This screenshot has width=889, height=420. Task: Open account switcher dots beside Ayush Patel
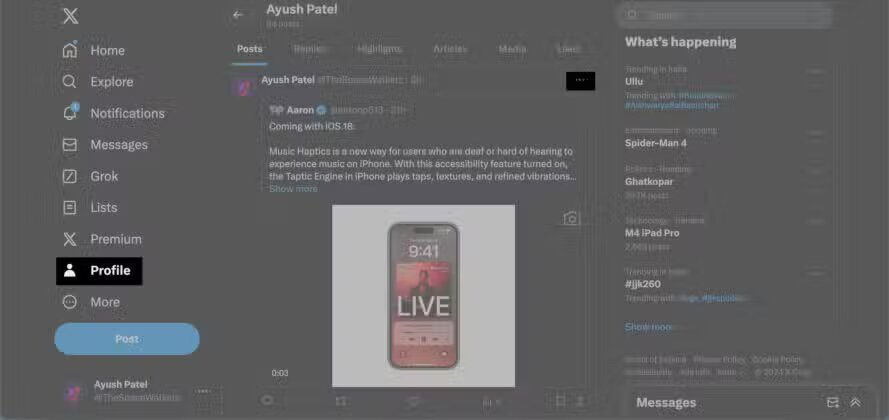pyautogui.click(x=203, y=391)
